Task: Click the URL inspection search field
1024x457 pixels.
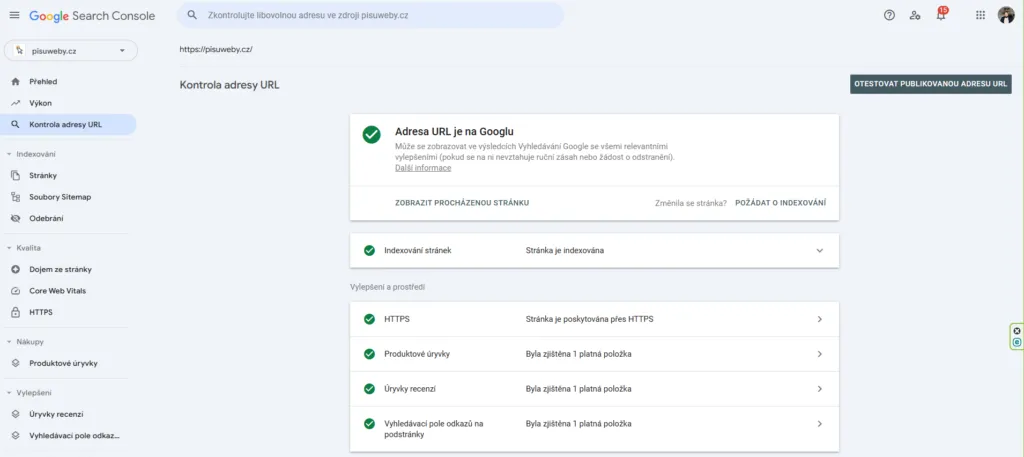Action: 370,15
